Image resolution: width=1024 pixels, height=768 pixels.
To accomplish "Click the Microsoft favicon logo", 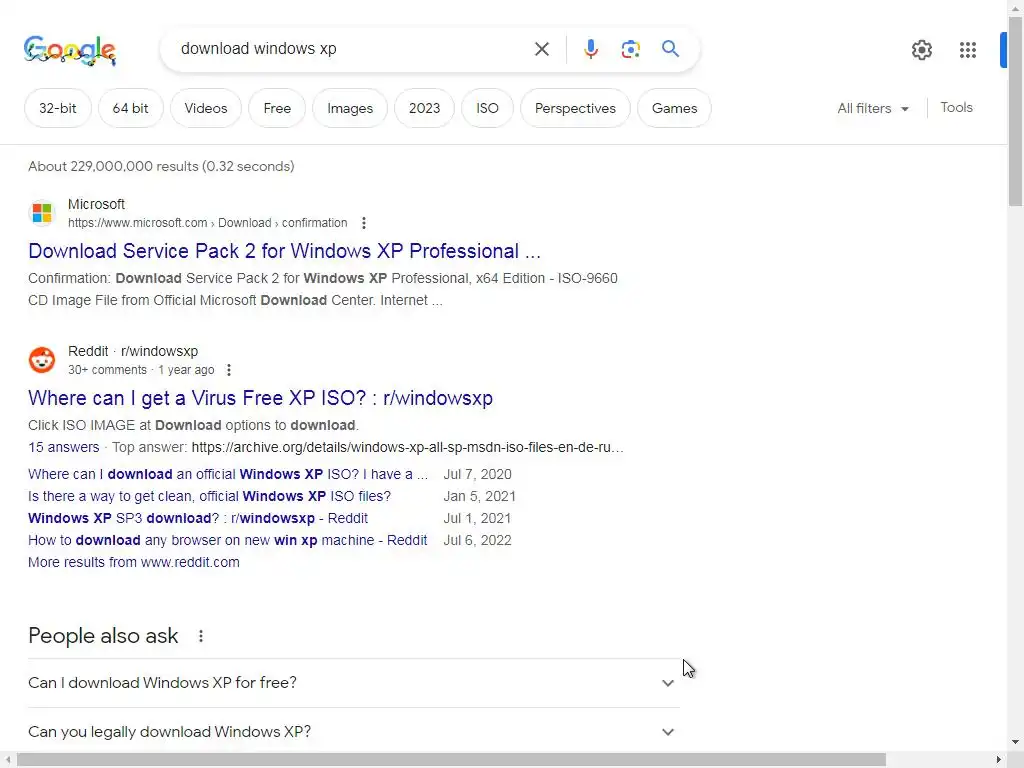I will [x=42, y=213].
